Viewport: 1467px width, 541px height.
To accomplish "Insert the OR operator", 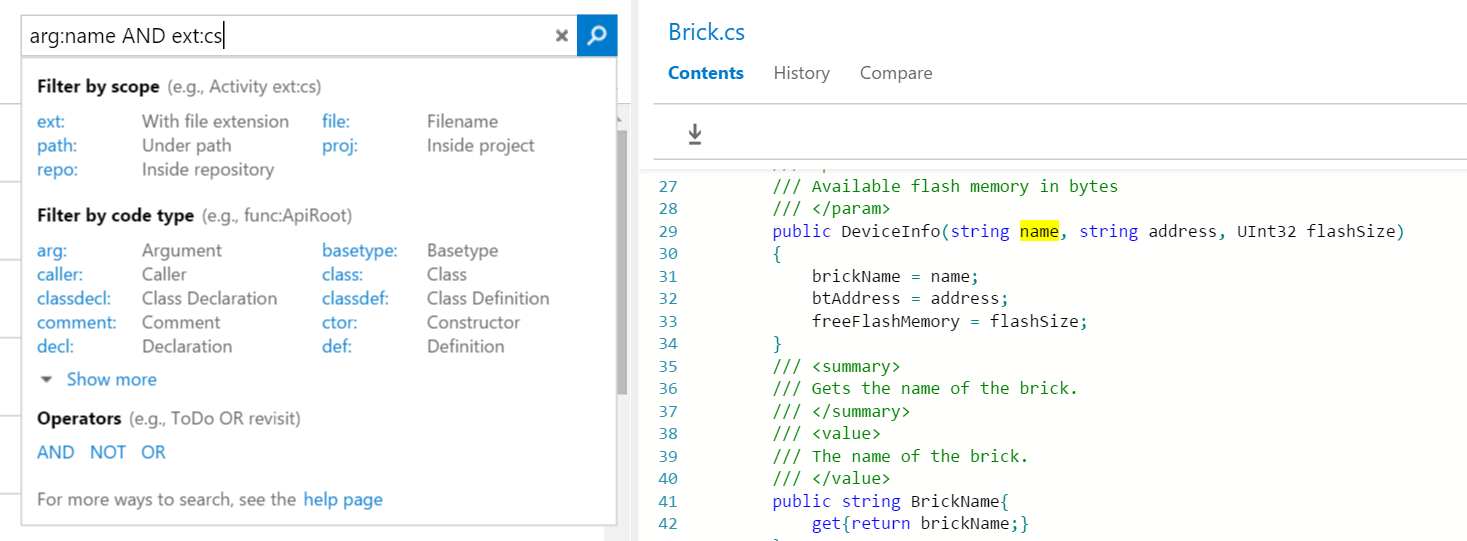I will click(x=153, y=452).
